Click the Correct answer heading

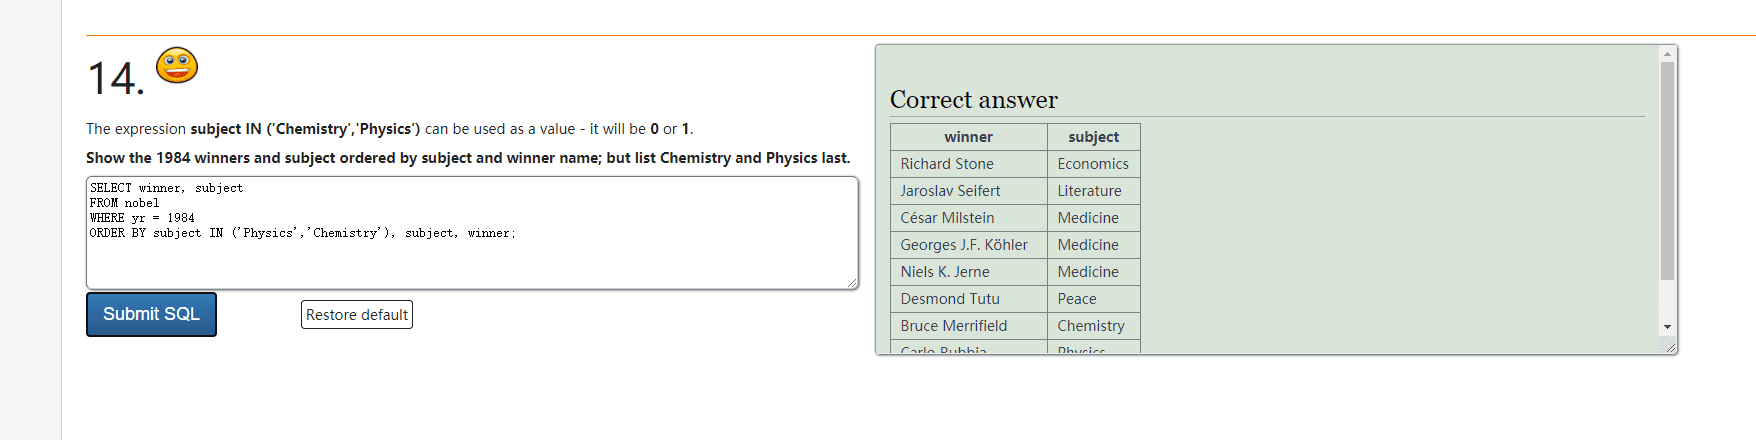click(973, 100)
